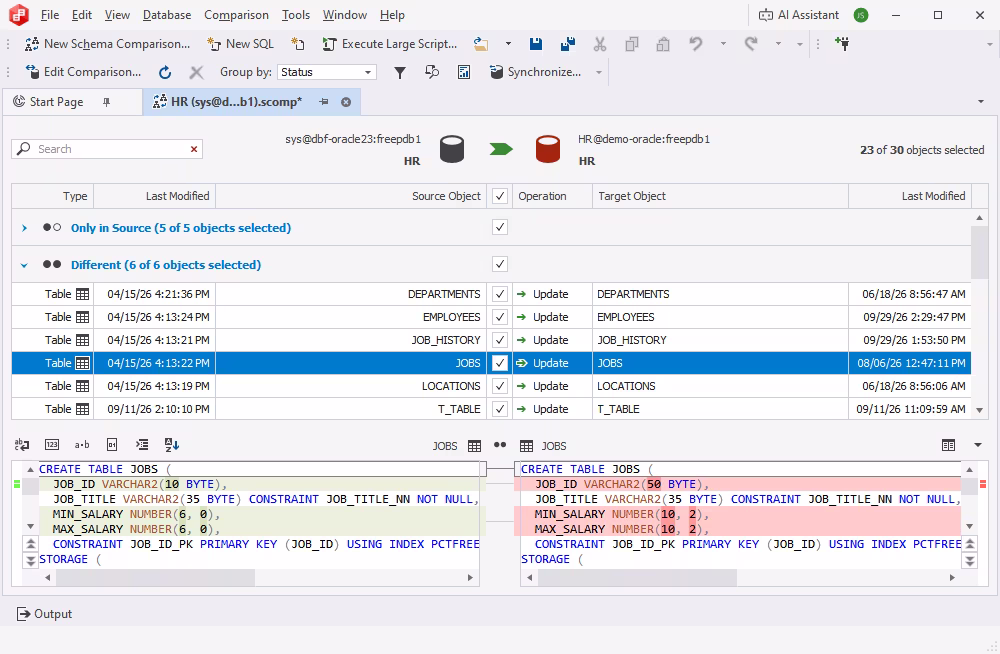The width and height of the screenshot is (1000, 654).
Task: Click the open file folder icon
Action: [481, 44]
